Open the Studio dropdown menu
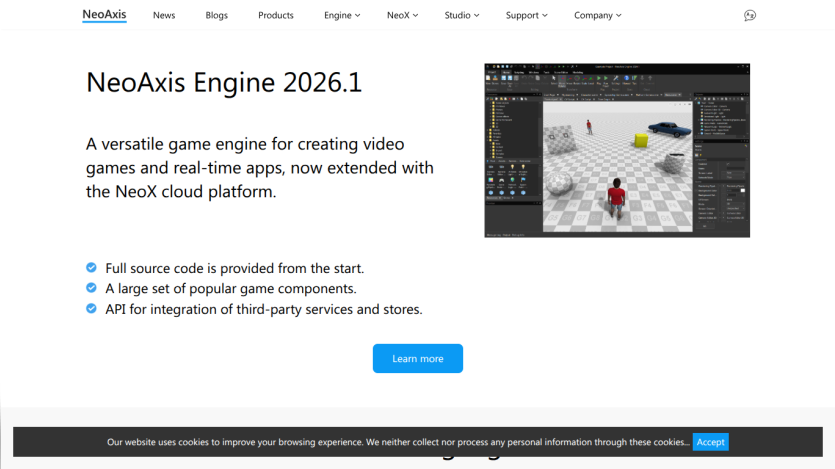 [462, 15]
